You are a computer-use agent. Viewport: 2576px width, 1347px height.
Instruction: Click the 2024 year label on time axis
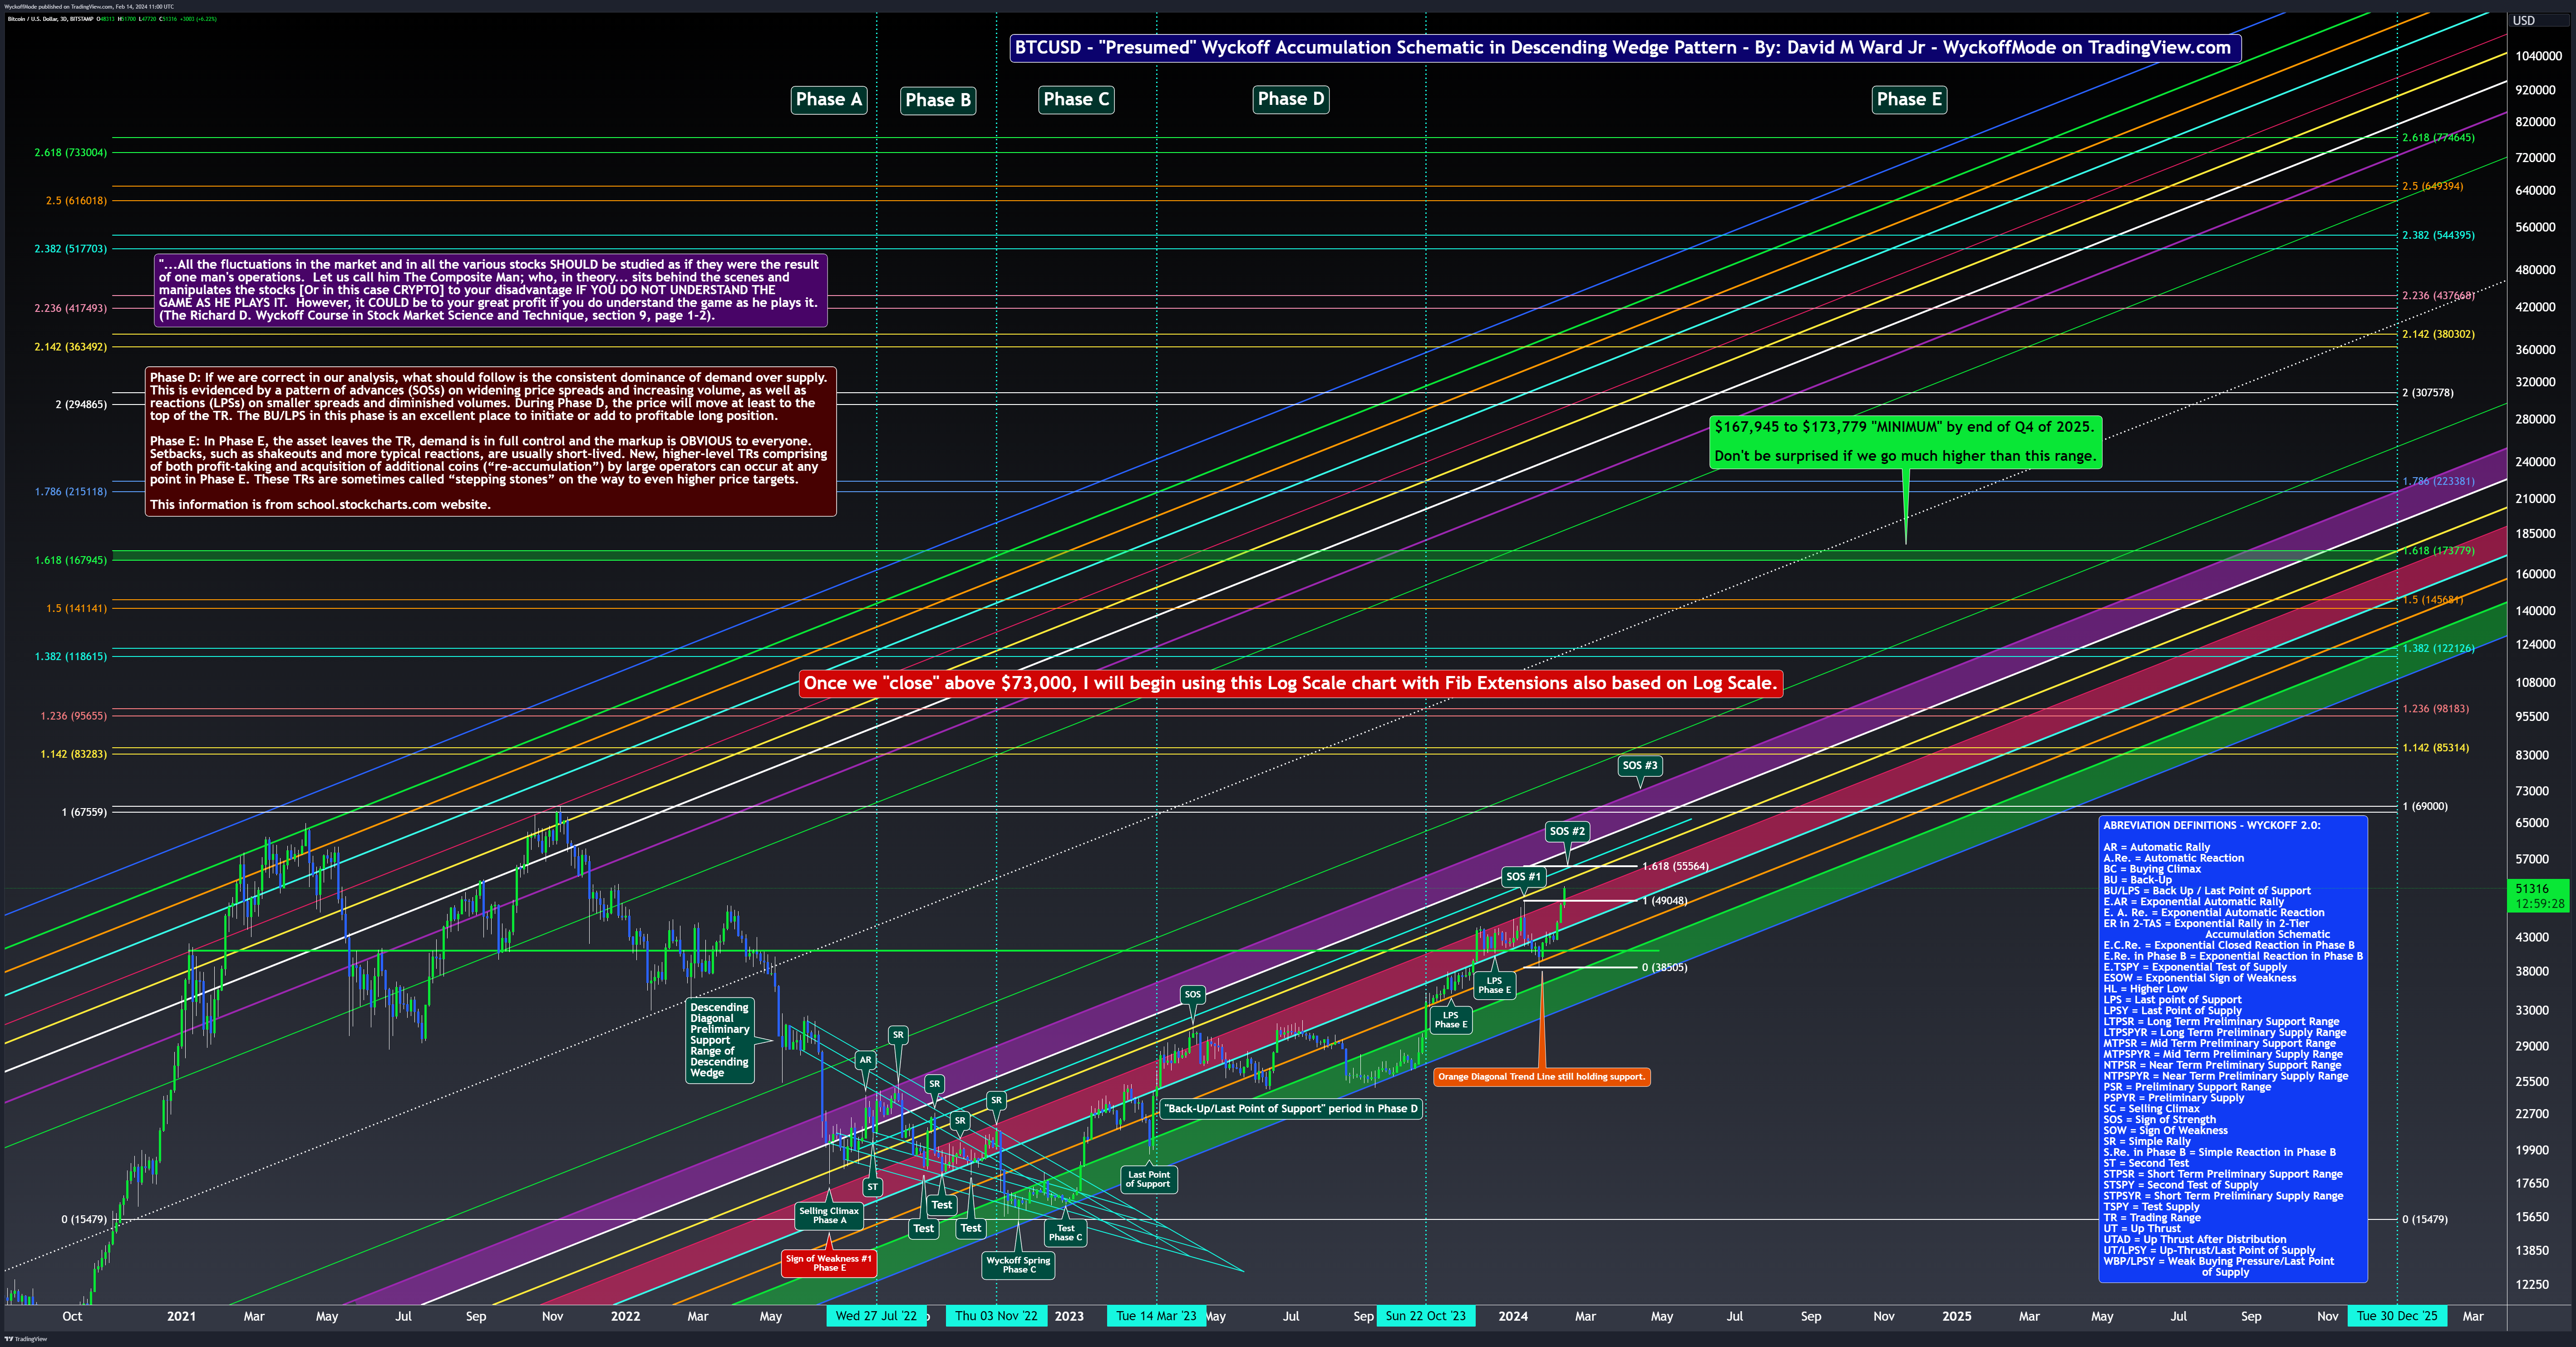(x=1512, y=1316)
